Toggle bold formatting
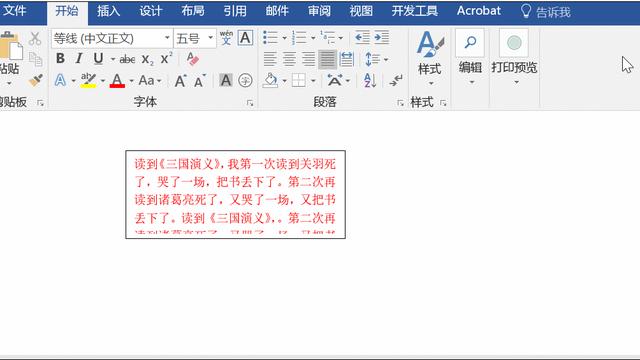The image size is (640, 360). click(60, 59)
